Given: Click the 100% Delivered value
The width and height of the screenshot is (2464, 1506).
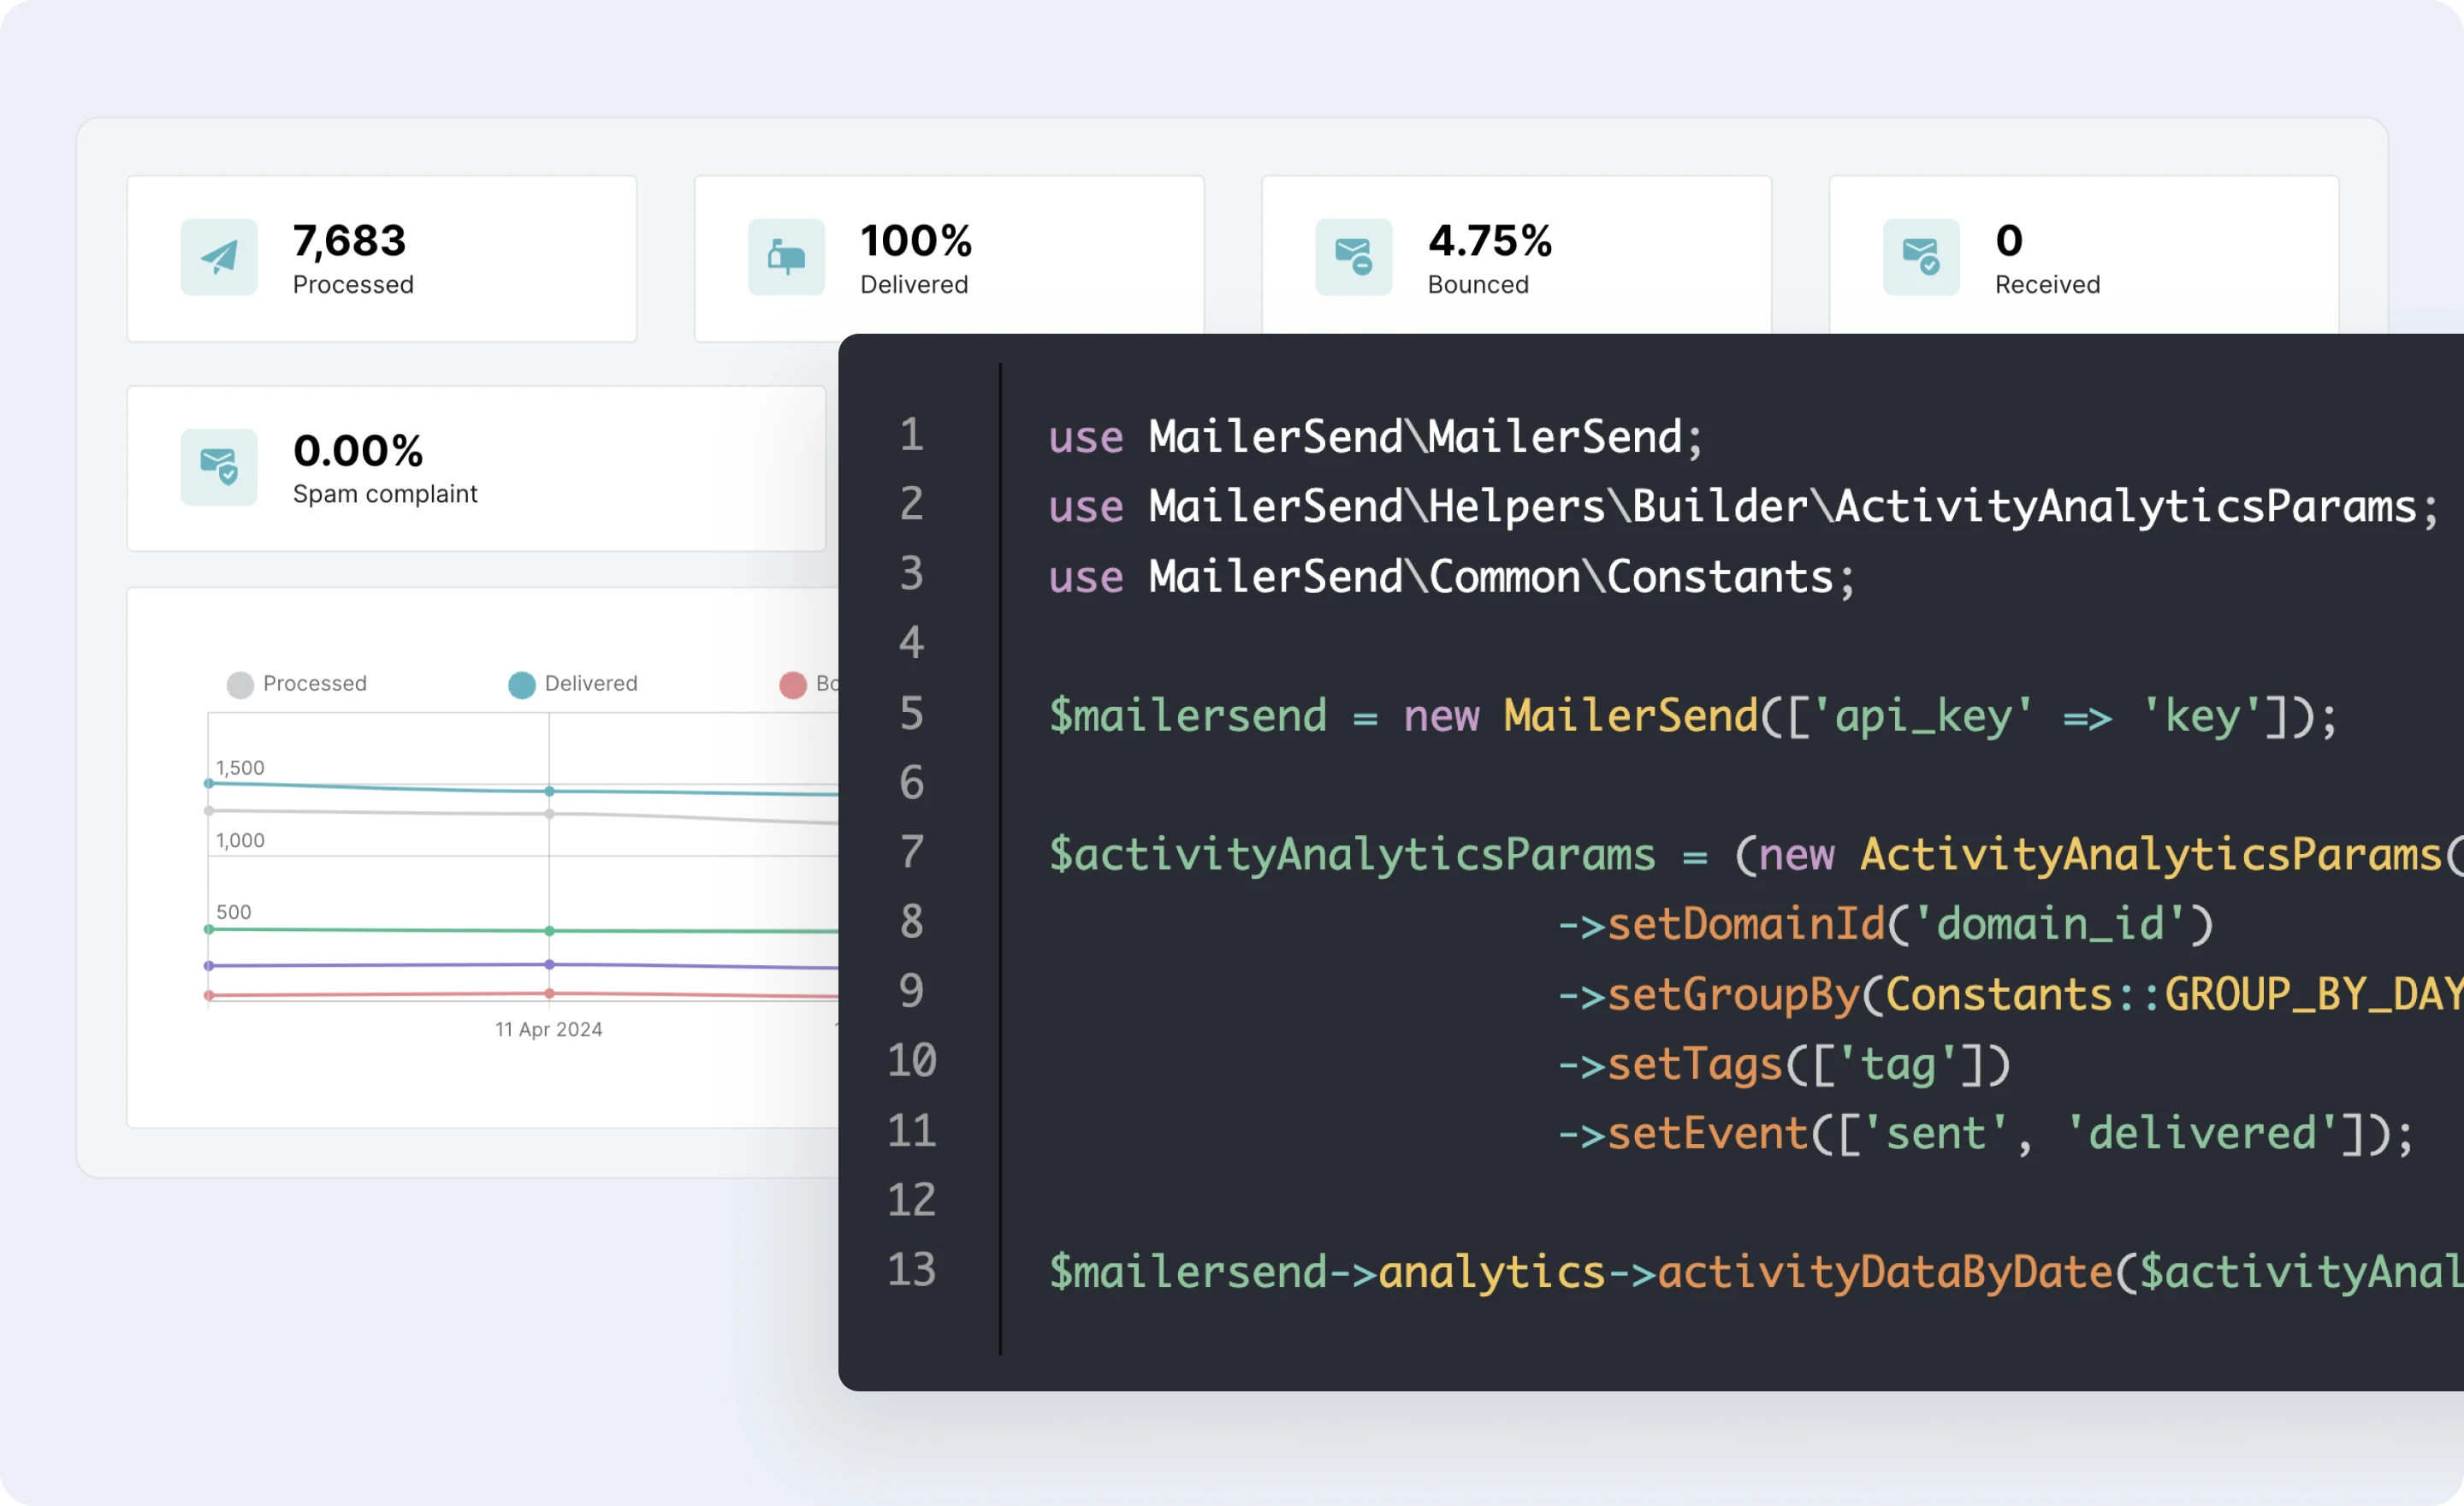Looking at the screenshot, I should pyautogui.click(x=916, y=240).
